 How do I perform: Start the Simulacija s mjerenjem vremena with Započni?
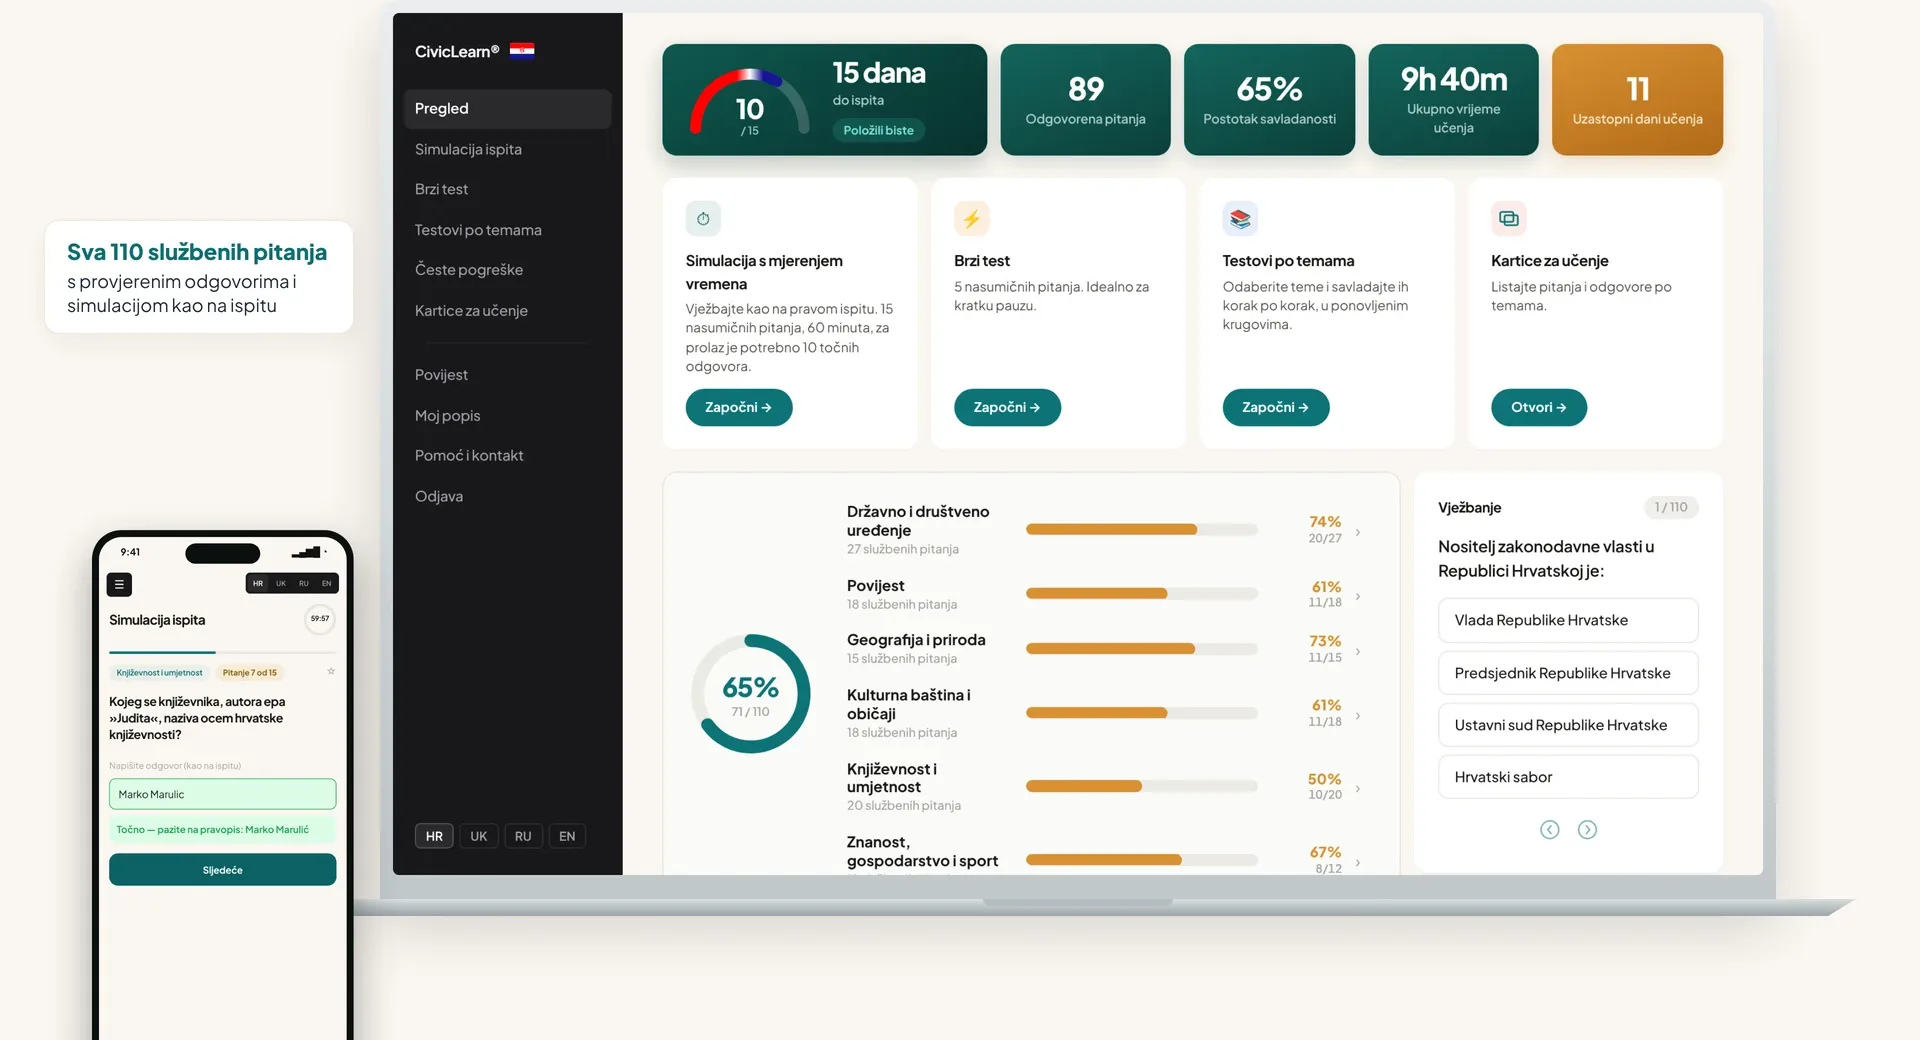pyautogui.click(x=739, y=407)
